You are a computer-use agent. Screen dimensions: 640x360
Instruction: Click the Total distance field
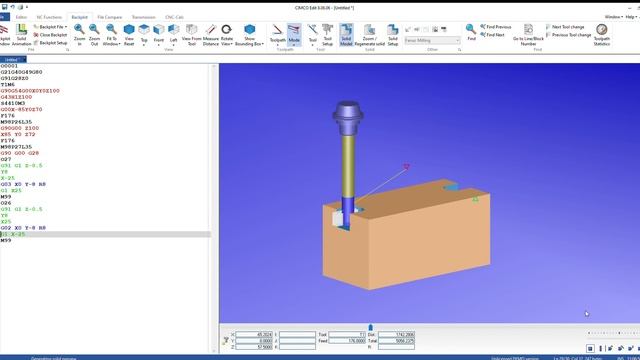point(396,340)
